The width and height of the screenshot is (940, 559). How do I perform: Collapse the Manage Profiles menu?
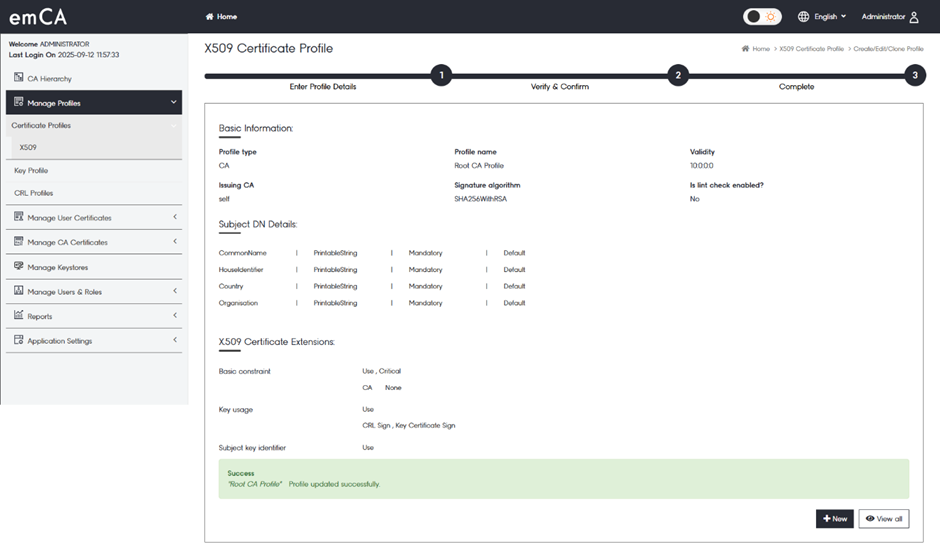coord(174,102)
